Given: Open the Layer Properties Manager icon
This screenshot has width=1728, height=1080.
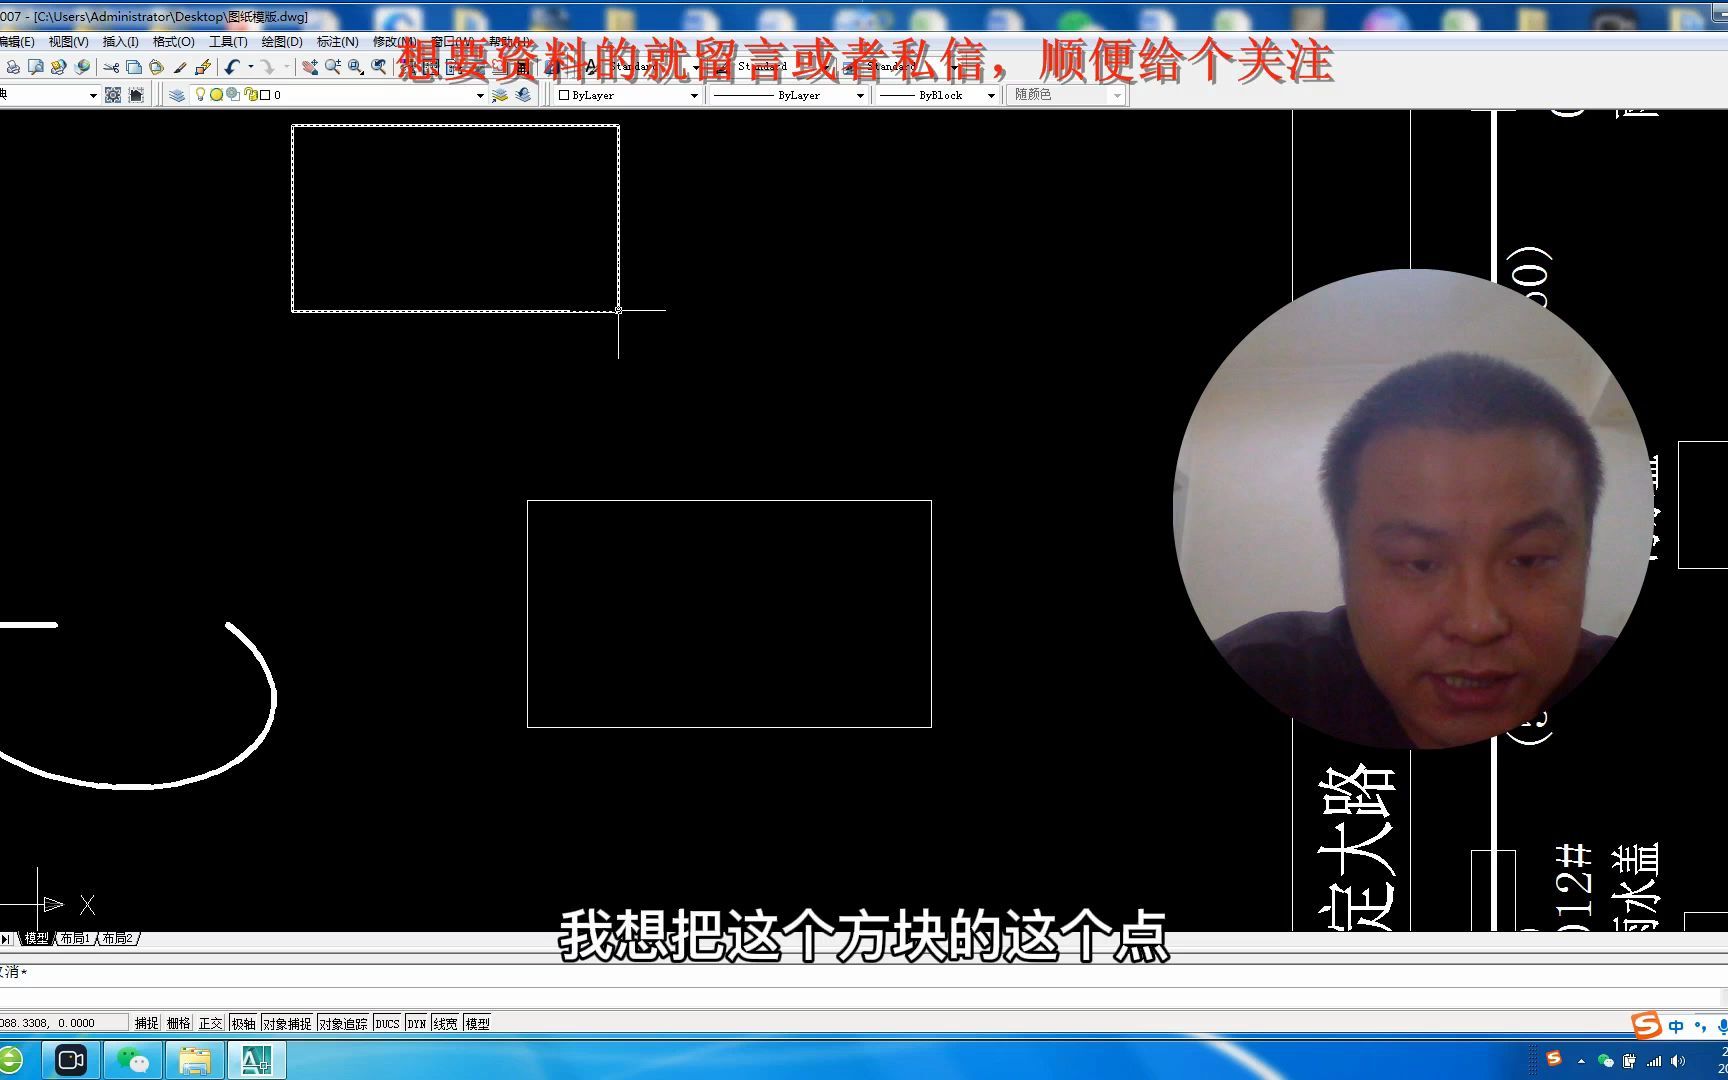Looking at the screenshot, I should point(175,95).
